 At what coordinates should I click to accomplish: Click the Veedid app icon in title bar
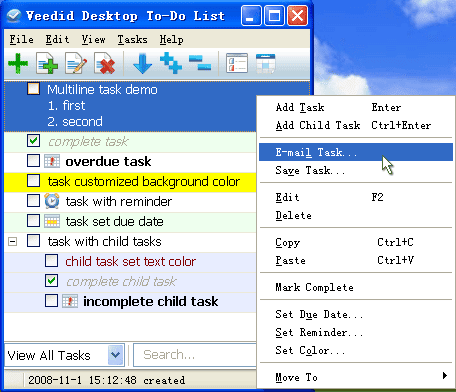(14, 15)
